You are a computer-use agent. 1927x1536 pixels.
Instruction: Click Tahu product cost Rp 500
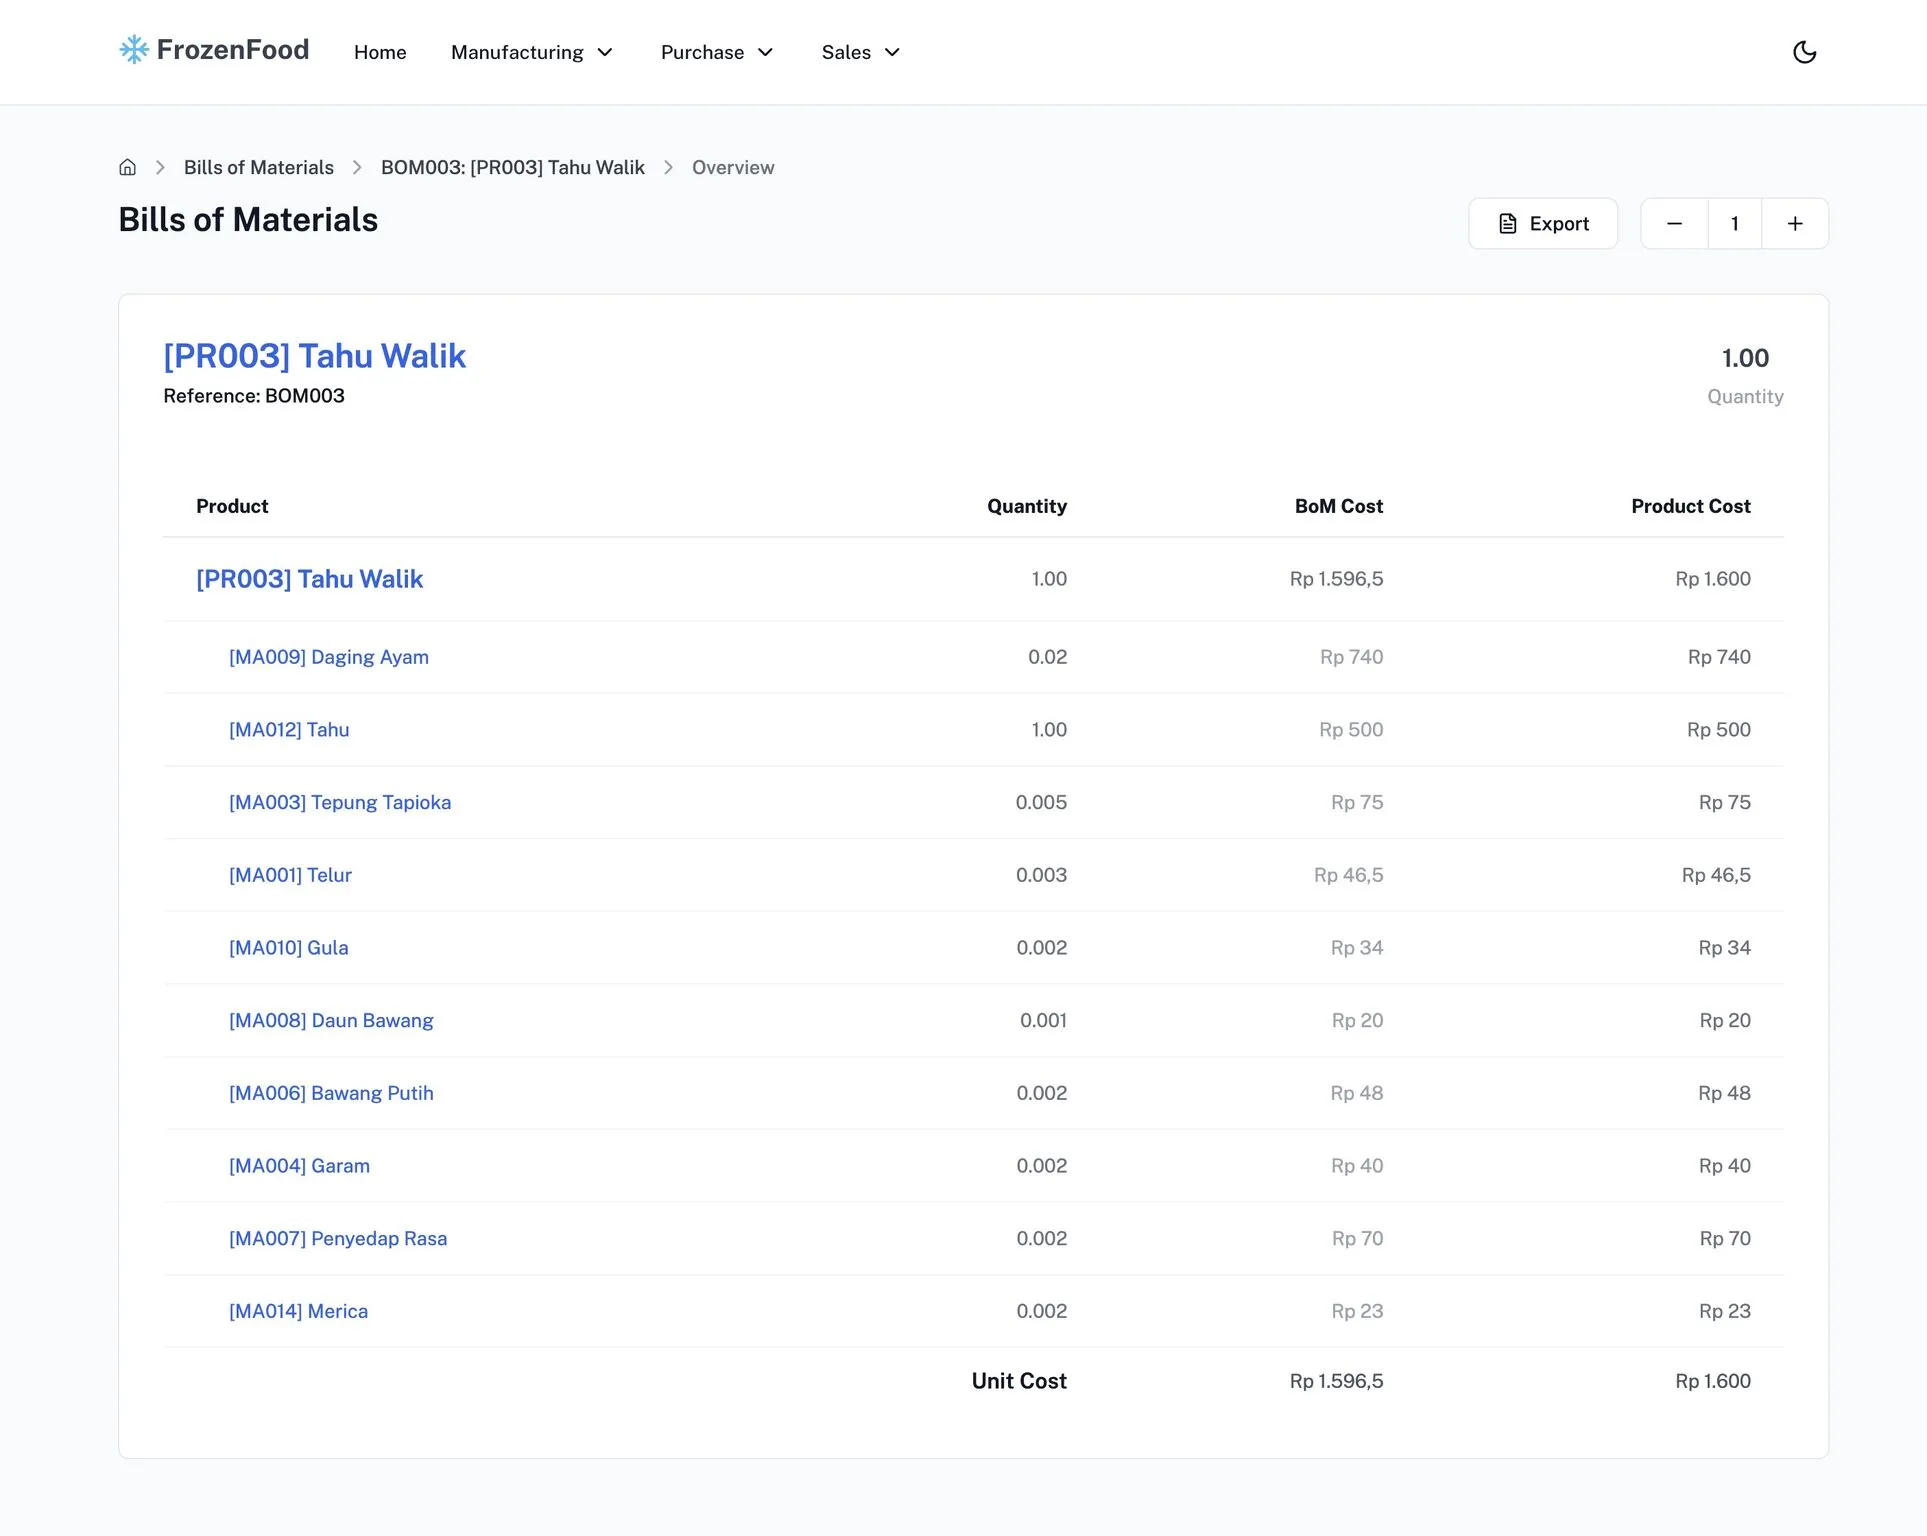coord(1718,730)
